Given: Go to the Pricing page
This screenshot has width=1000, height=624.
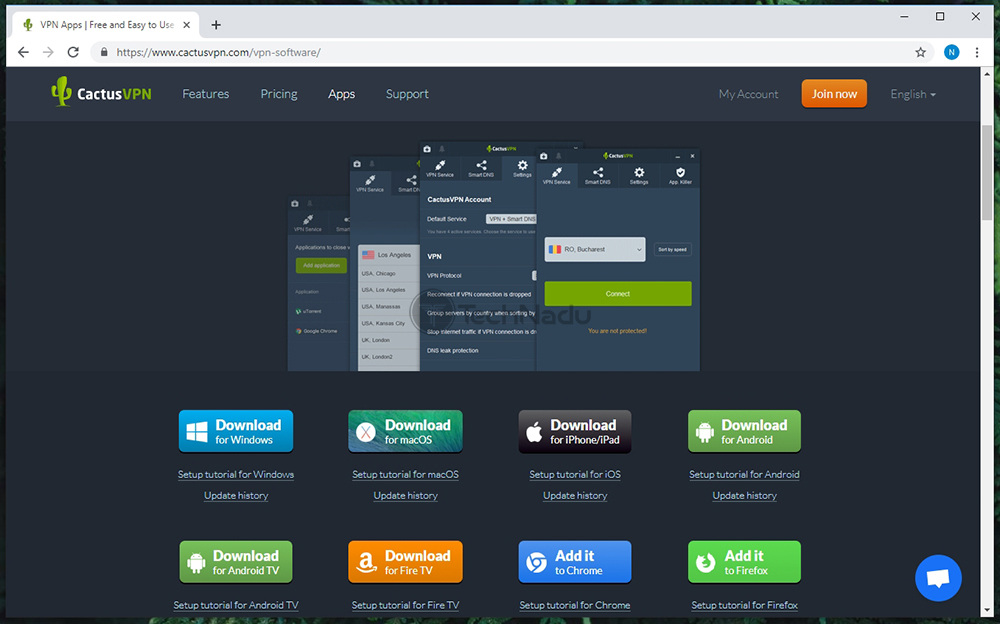Looking at the screenshot, I should pos(279,94).
